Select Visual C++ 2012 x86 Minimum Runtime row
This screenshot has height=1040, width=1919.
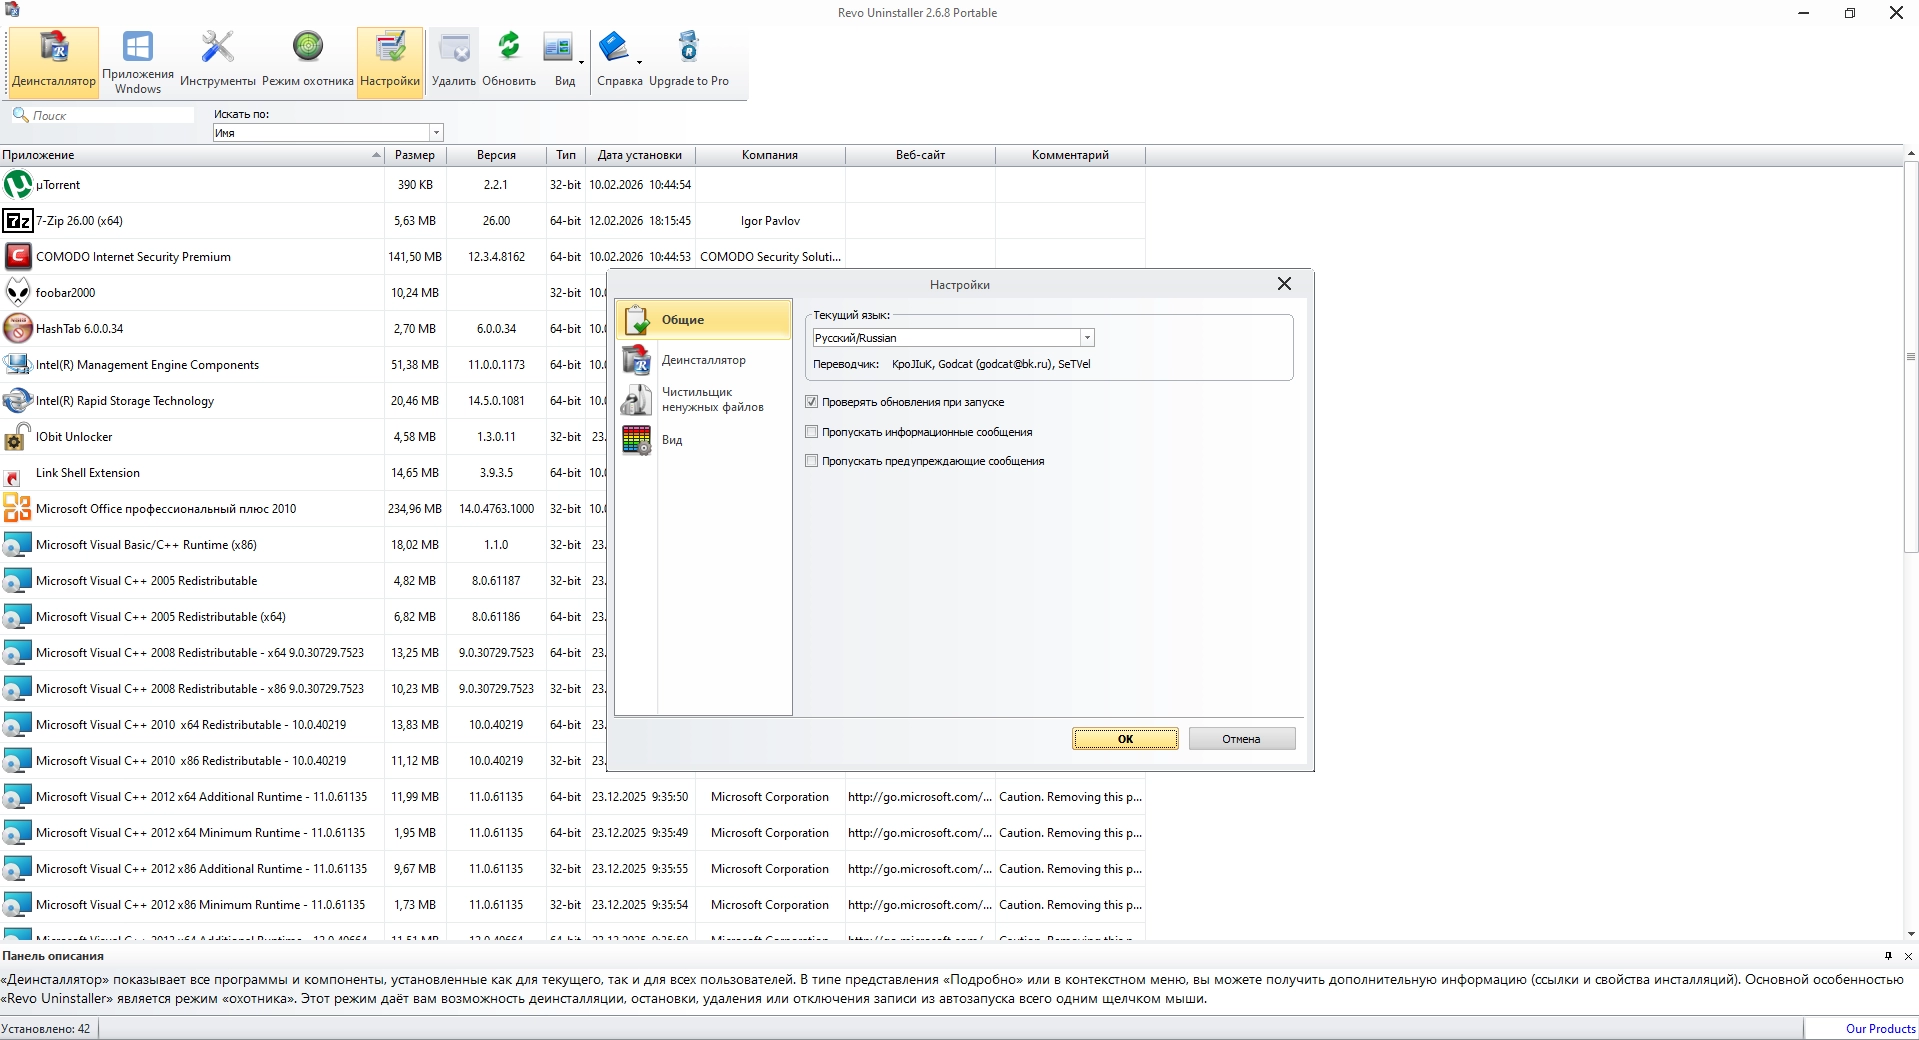[572, 905]
